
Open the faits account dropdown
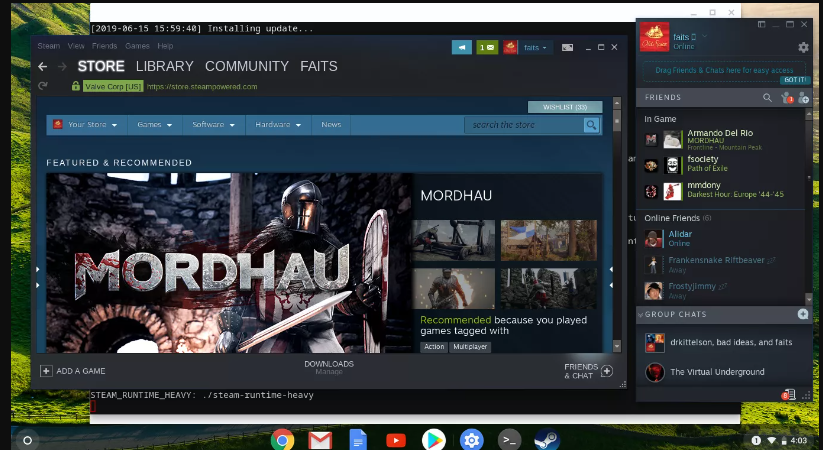point(535,47)
